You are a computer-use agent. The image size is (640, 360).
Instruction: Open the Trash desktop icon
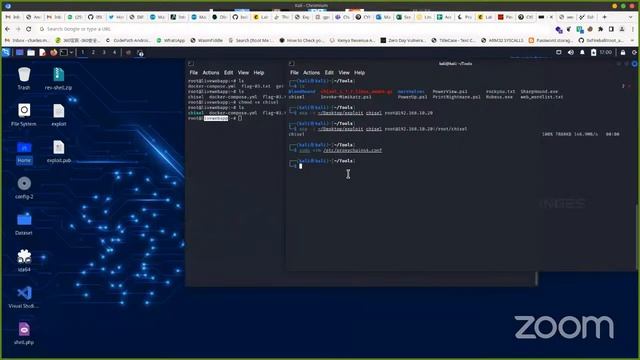24,79
